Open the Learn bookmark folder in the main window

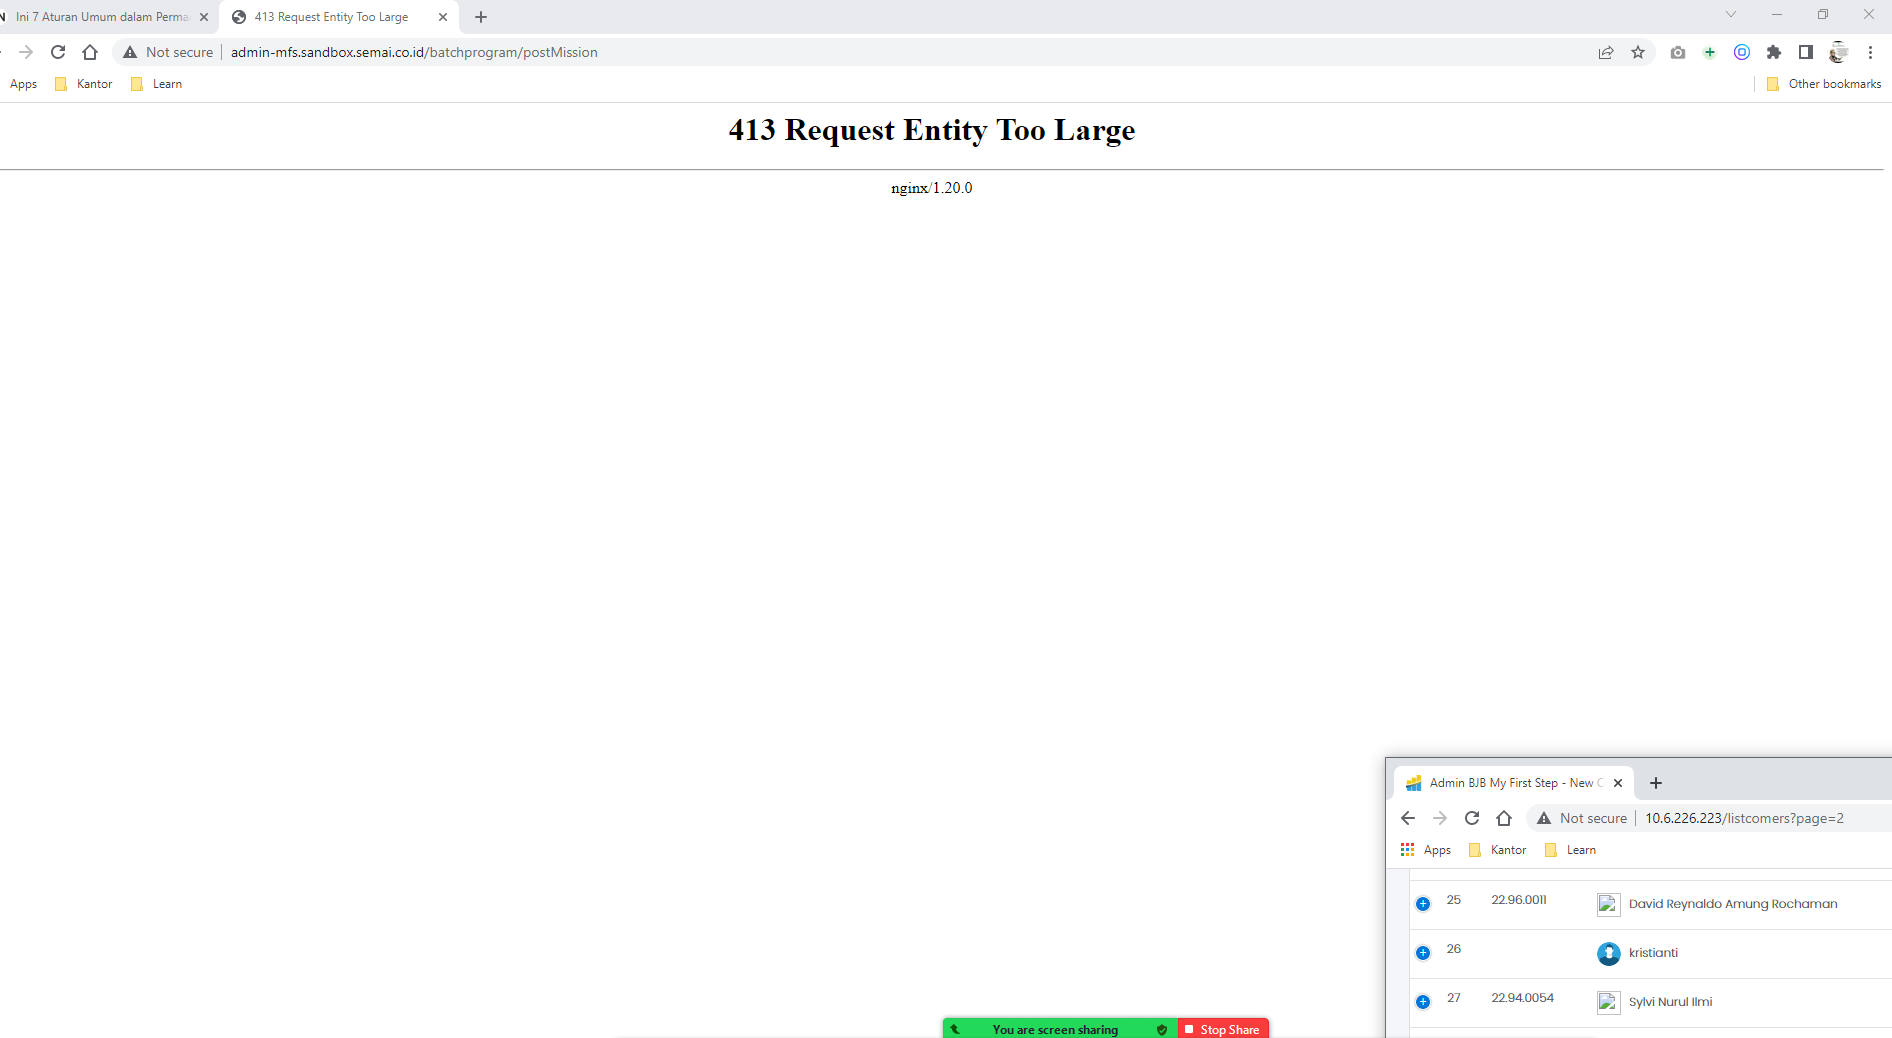[x=157, y=84]
